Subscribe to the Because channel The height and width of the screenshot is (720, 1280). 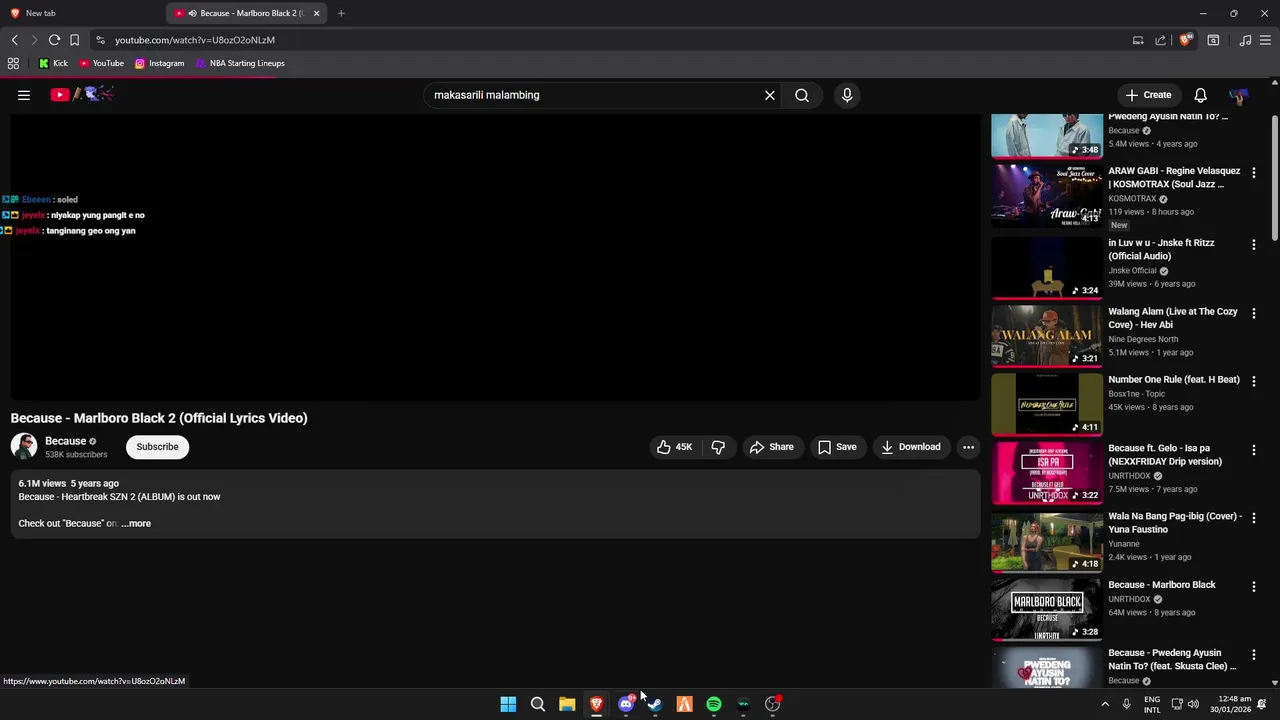(x=157, y=447)
